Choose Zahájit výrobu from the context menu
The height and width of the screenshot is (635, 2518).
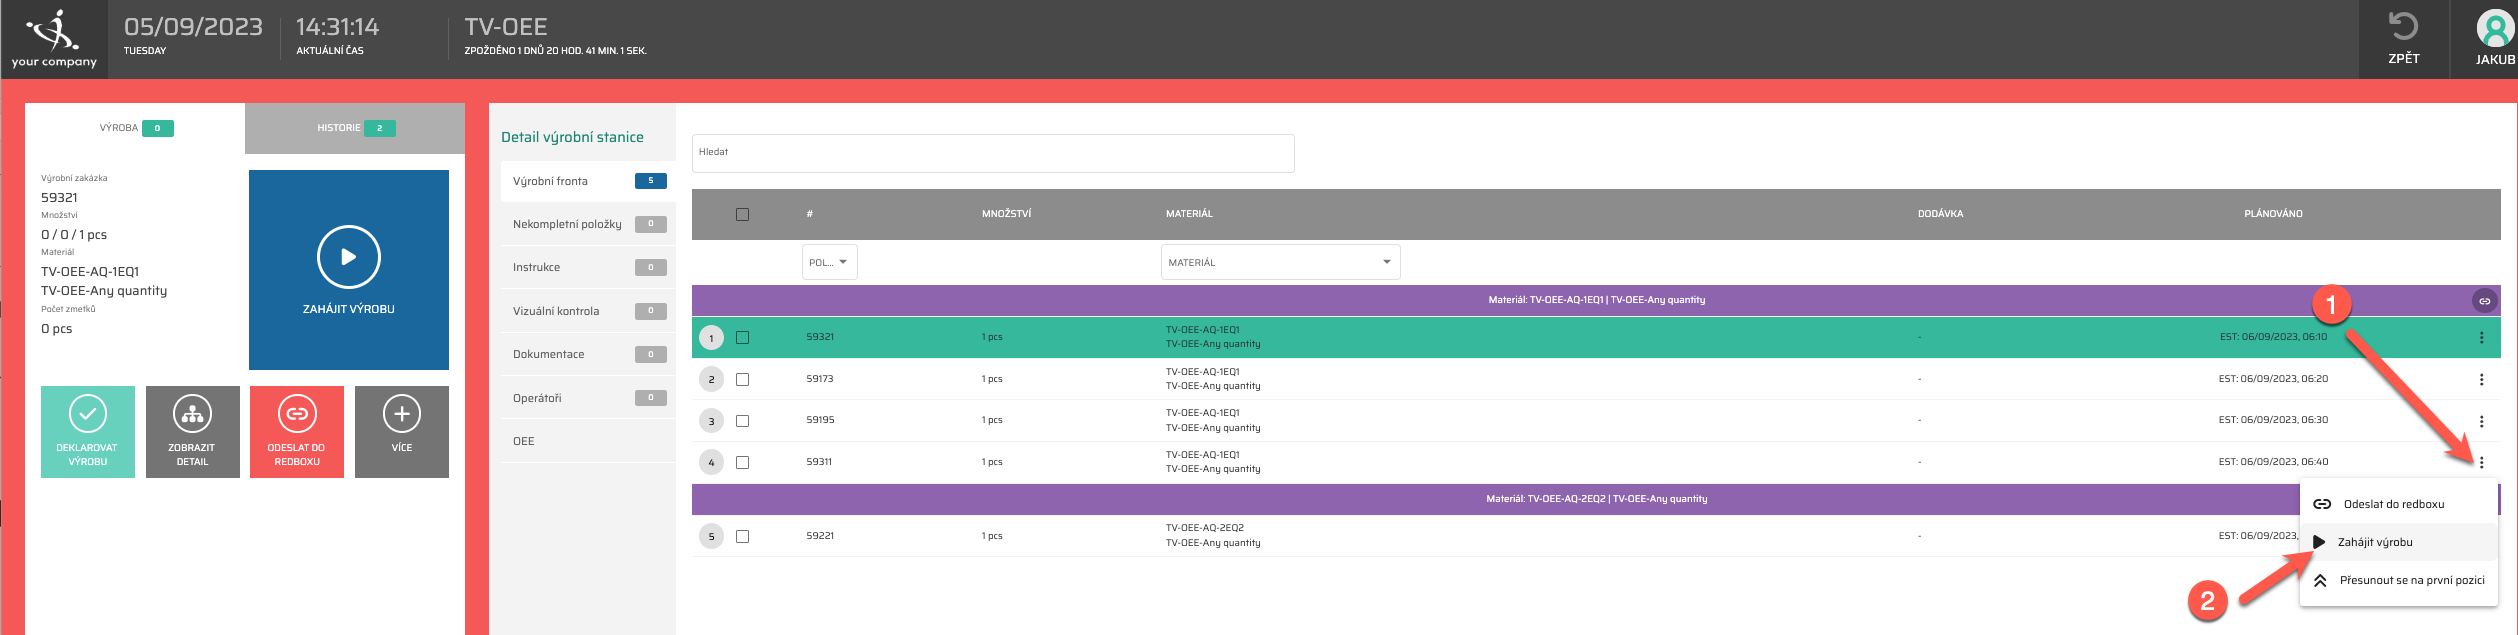point(2375,542)
